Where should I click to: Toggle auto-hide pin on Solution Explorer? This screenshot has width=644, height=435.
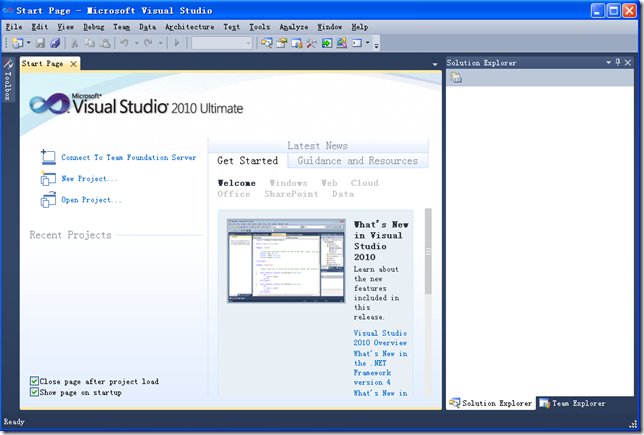[x=618, y=62]
